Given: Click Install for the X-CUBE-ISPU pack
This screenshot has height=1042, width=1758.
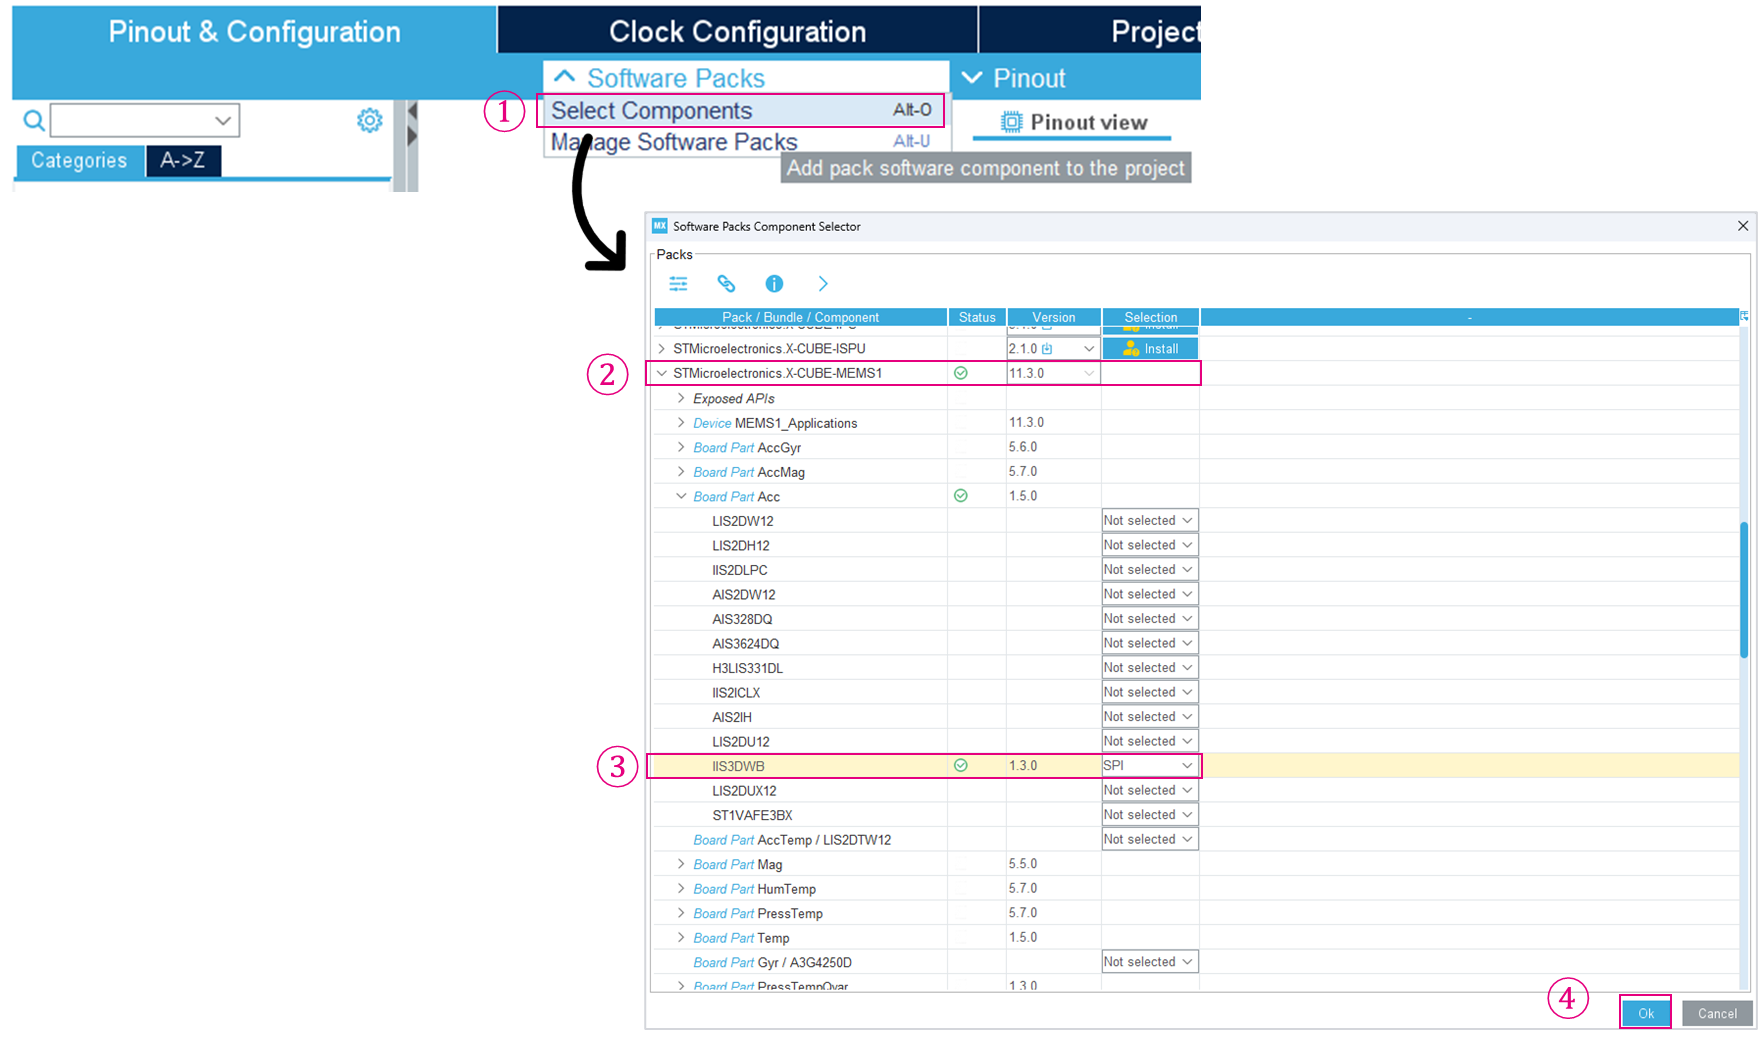Looking at the screenshot, I should [1150, 349].
